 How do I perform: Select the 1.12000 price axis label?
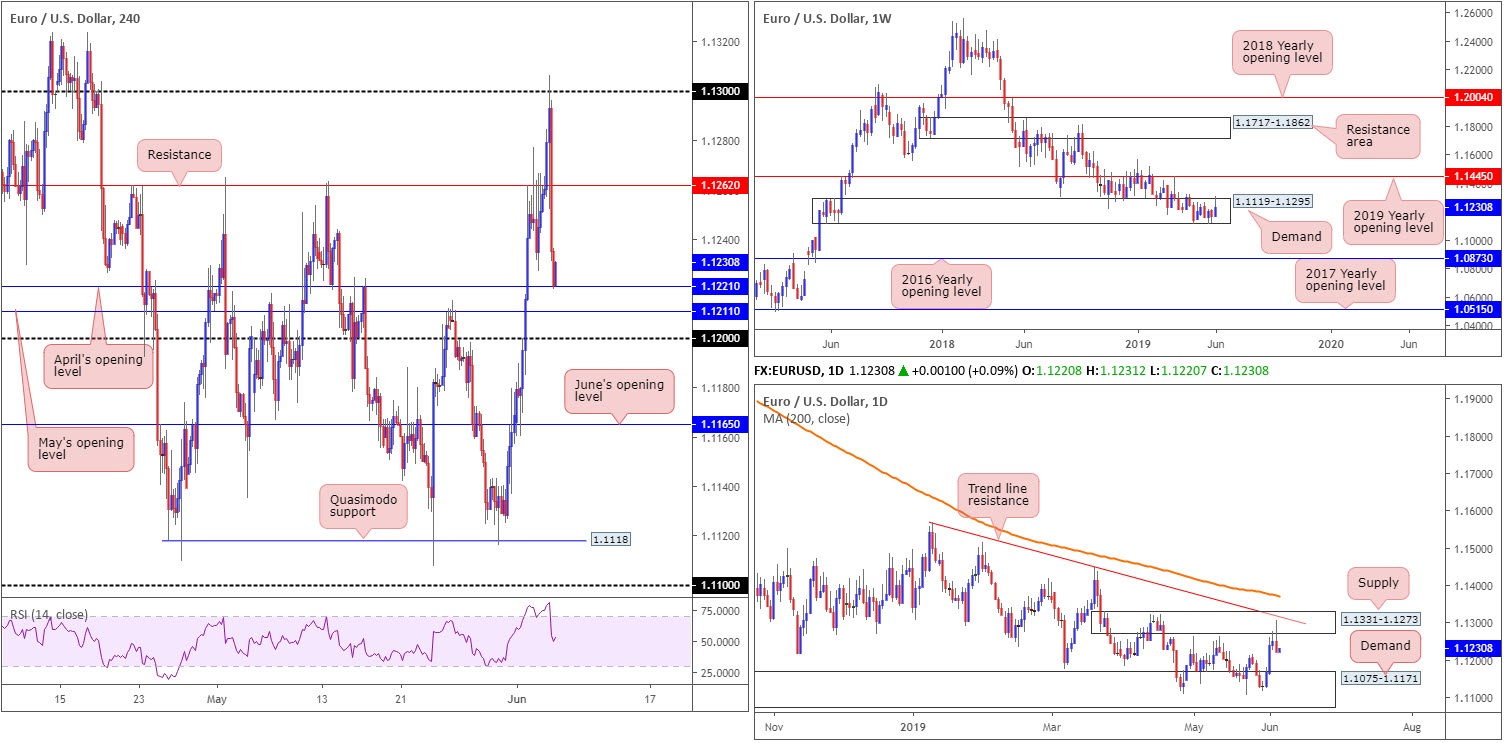point(721,339)
